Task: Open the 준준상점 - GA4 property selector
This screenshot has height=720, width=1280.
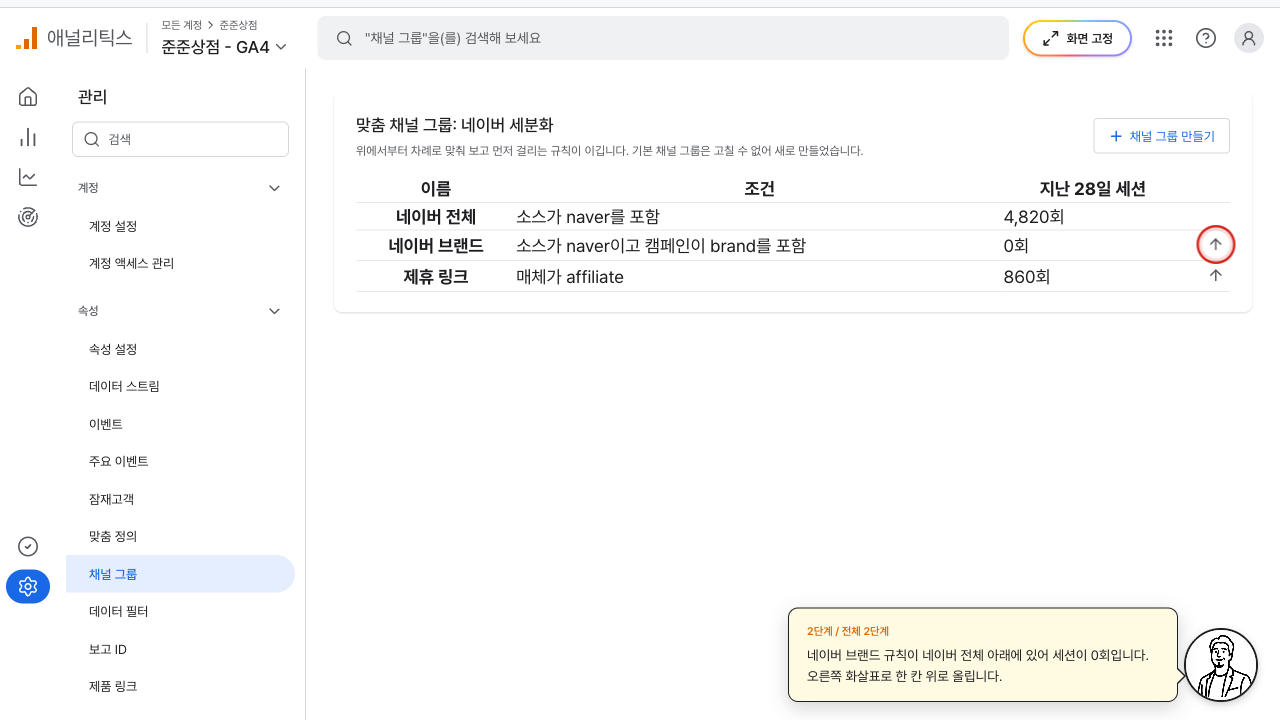Action: point(224,46)
